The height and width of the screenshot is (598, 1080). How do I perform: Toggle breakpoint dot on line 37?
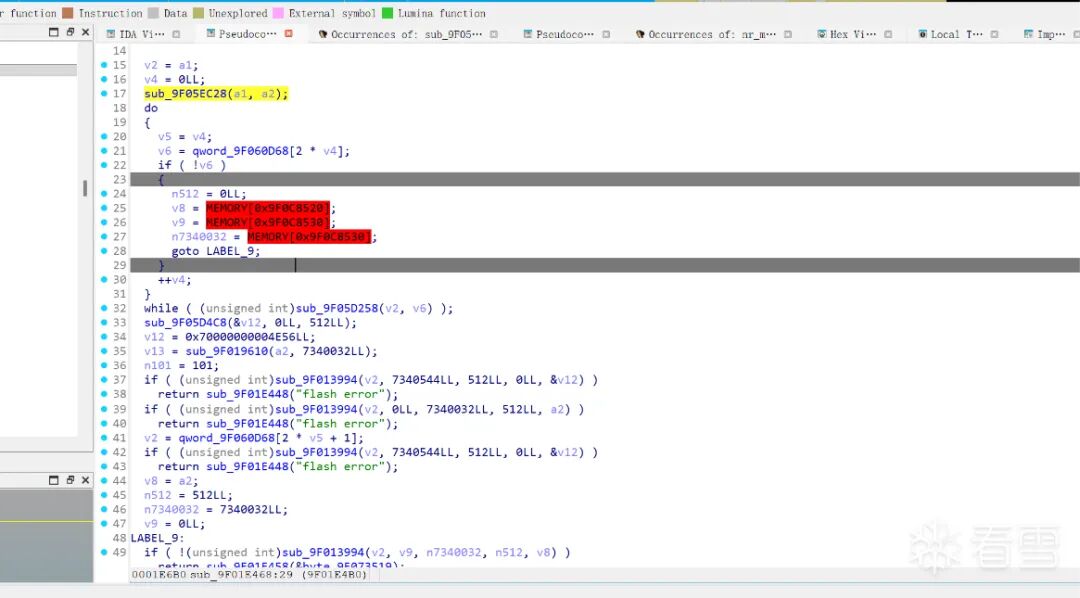(x=104, y=380)
